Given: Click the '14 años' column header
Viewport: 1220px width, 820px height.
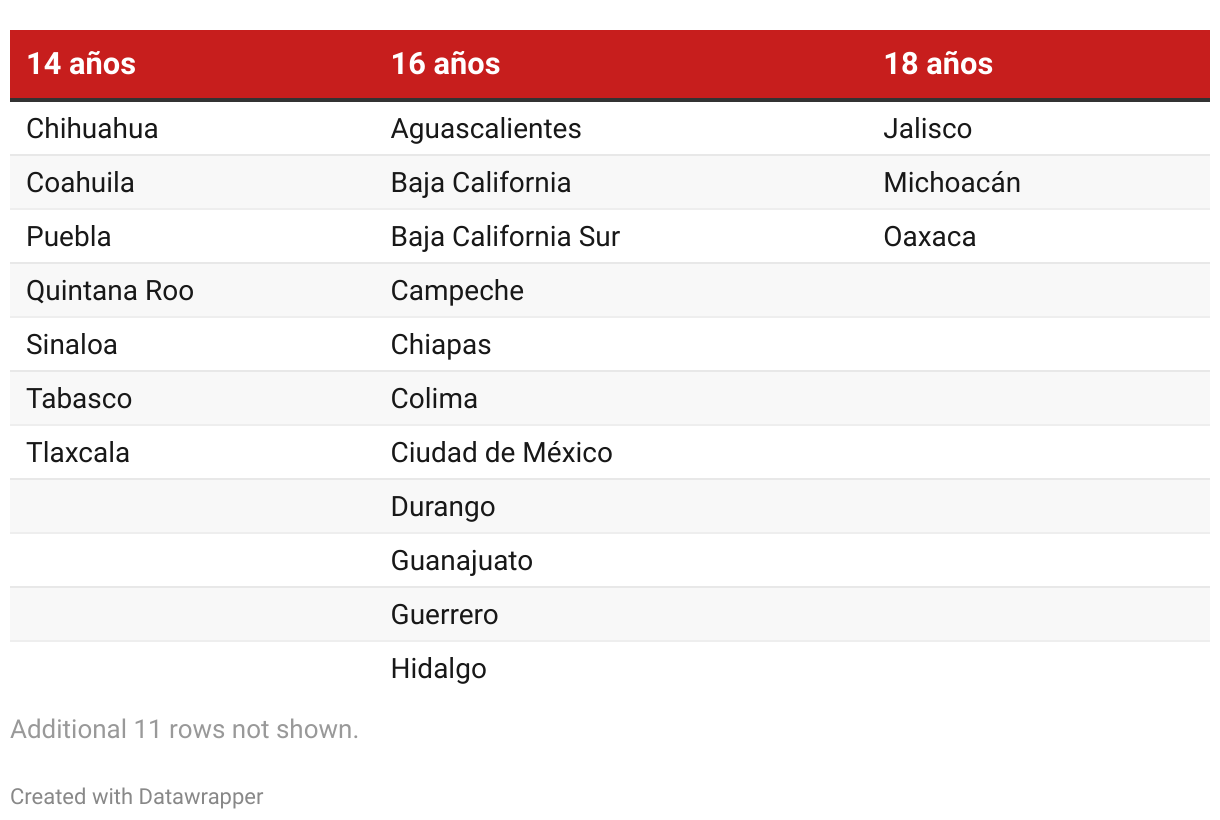Looking at the screenshot, I should click(x=81, y=64).
